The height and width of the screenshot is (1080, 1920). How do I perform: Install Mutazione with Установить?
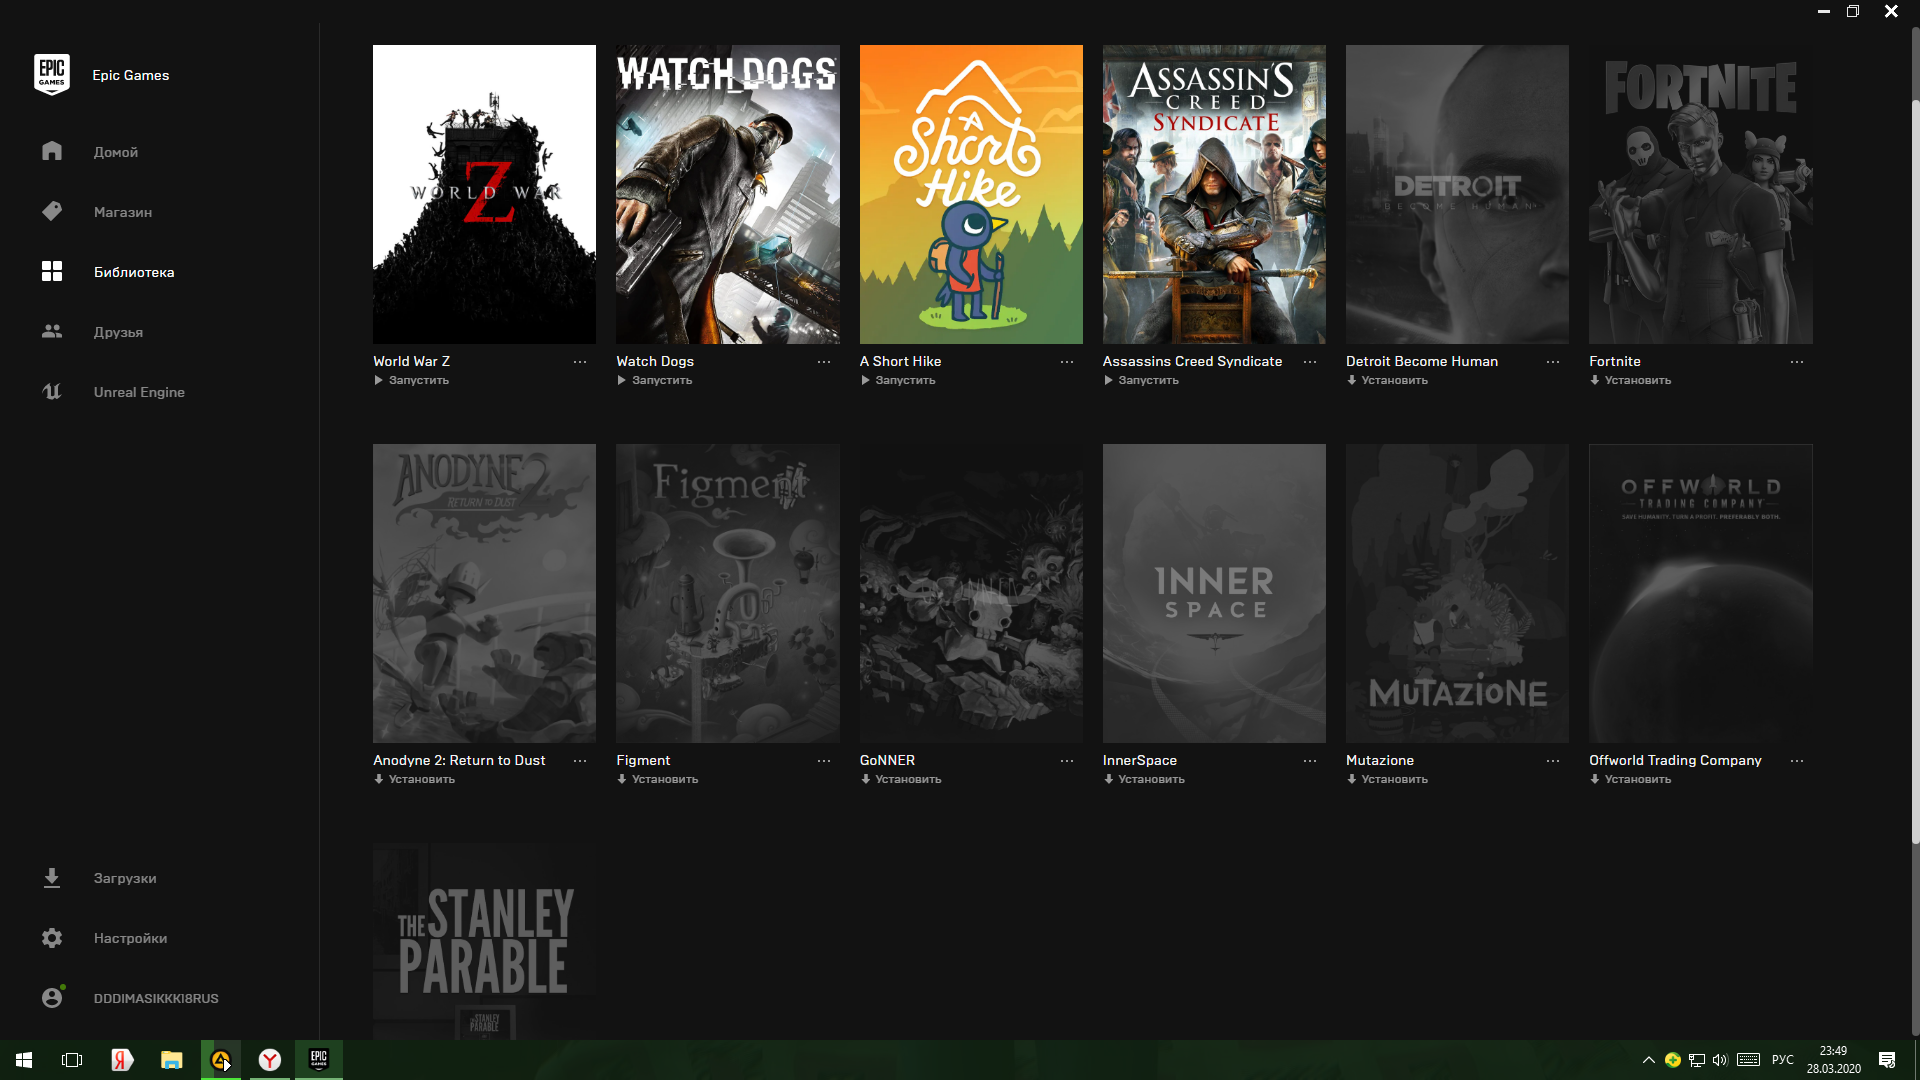tap(1387, 779)
